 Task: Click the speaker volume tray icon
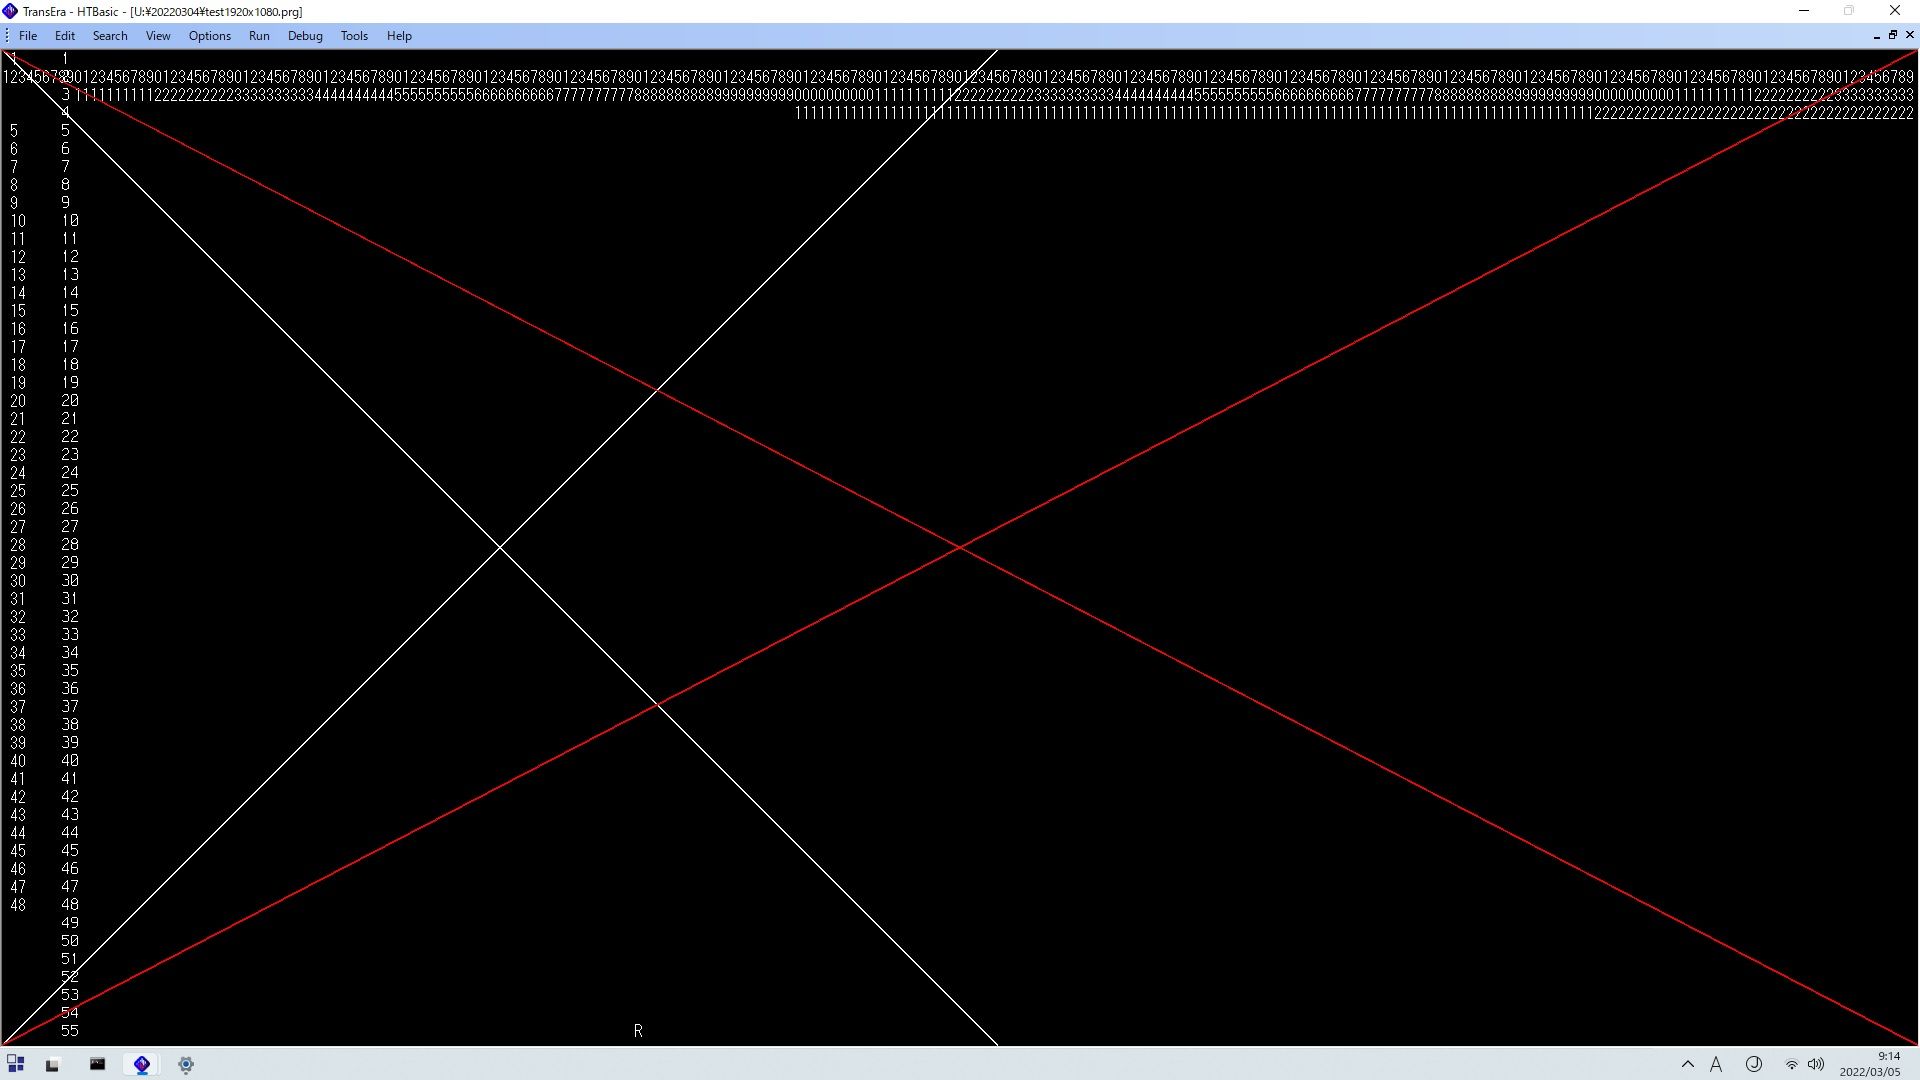1816,1064
